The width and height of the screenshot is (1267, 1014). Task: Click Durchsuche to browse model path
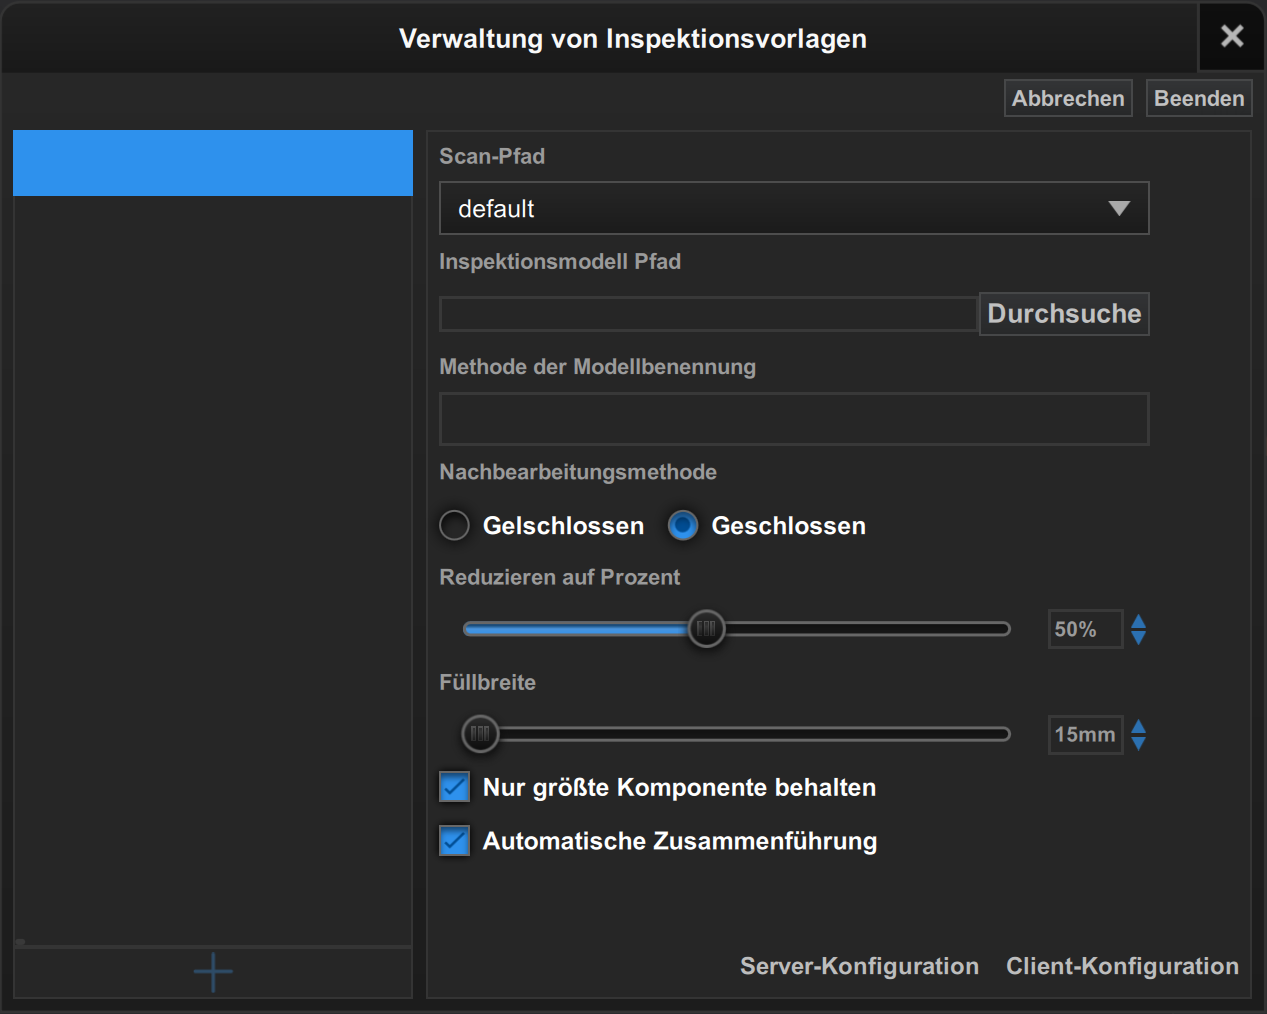pyautogui.click(x=1064, y=314)
